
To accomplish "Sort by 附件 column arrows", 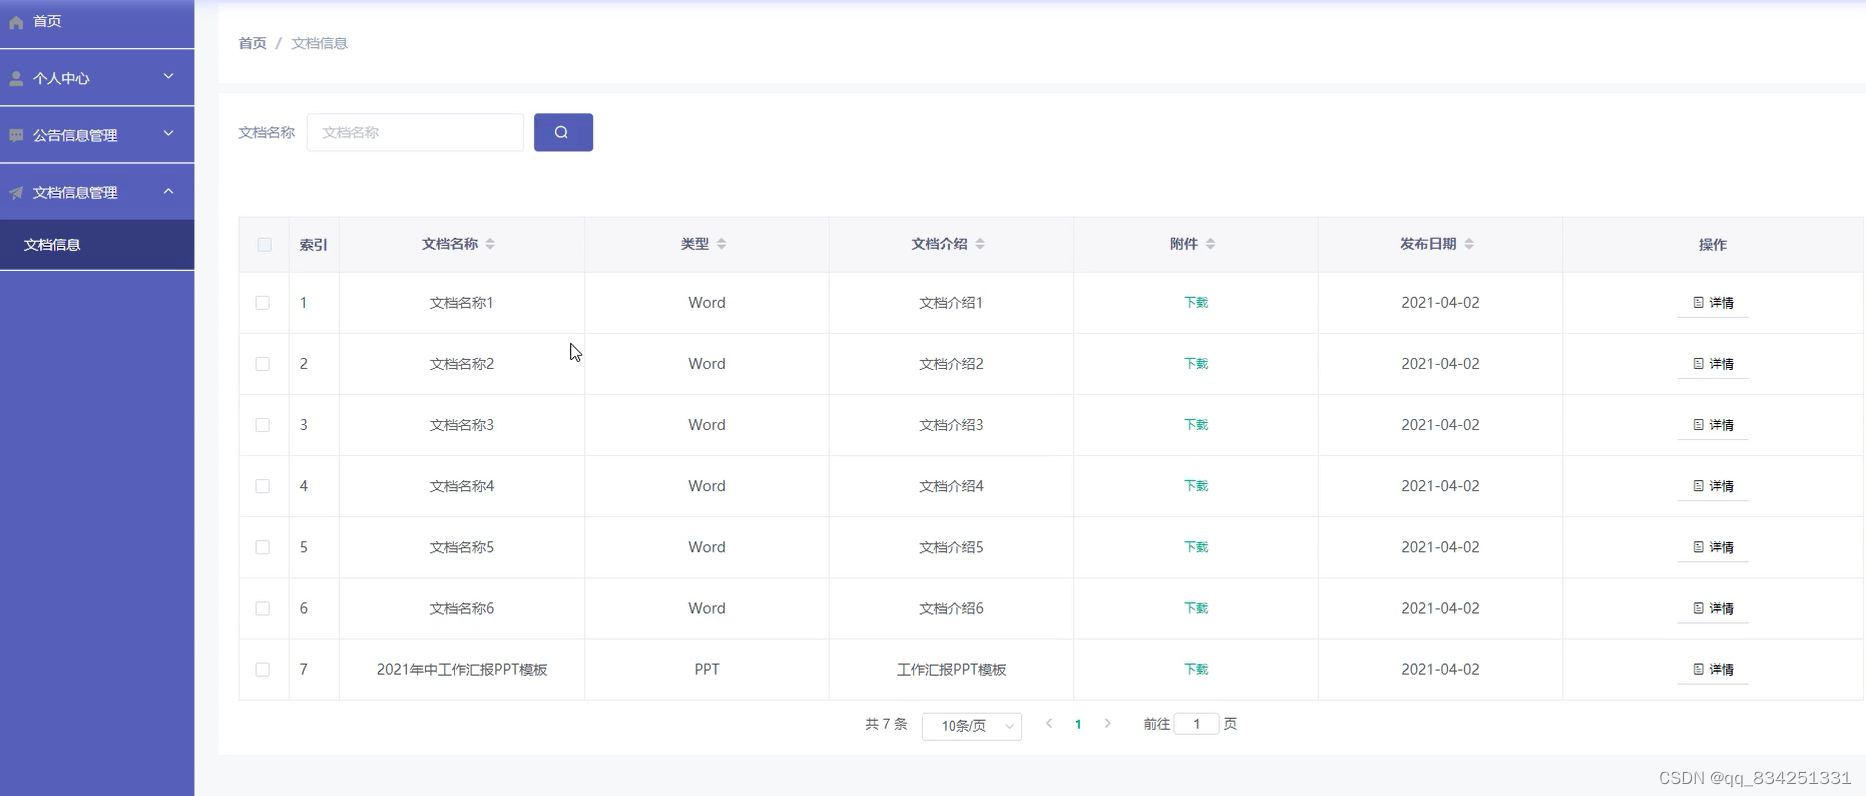I will [1210, 244].
